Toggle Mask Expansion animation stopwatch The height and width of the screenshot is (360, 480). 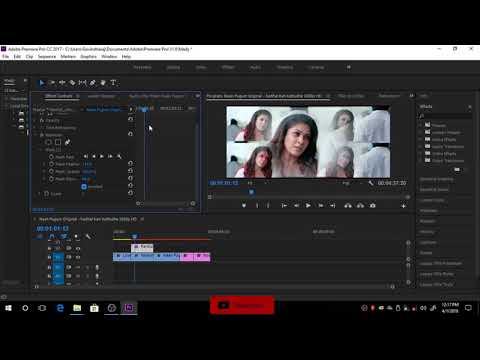point(51,179)
